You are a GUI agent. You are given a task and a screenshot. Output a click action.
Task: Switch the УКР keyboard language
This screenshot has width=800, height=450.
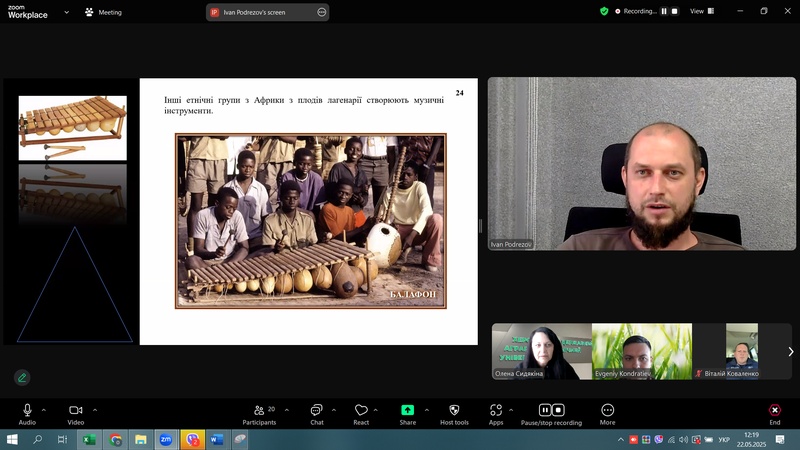[x=723, y=439]
